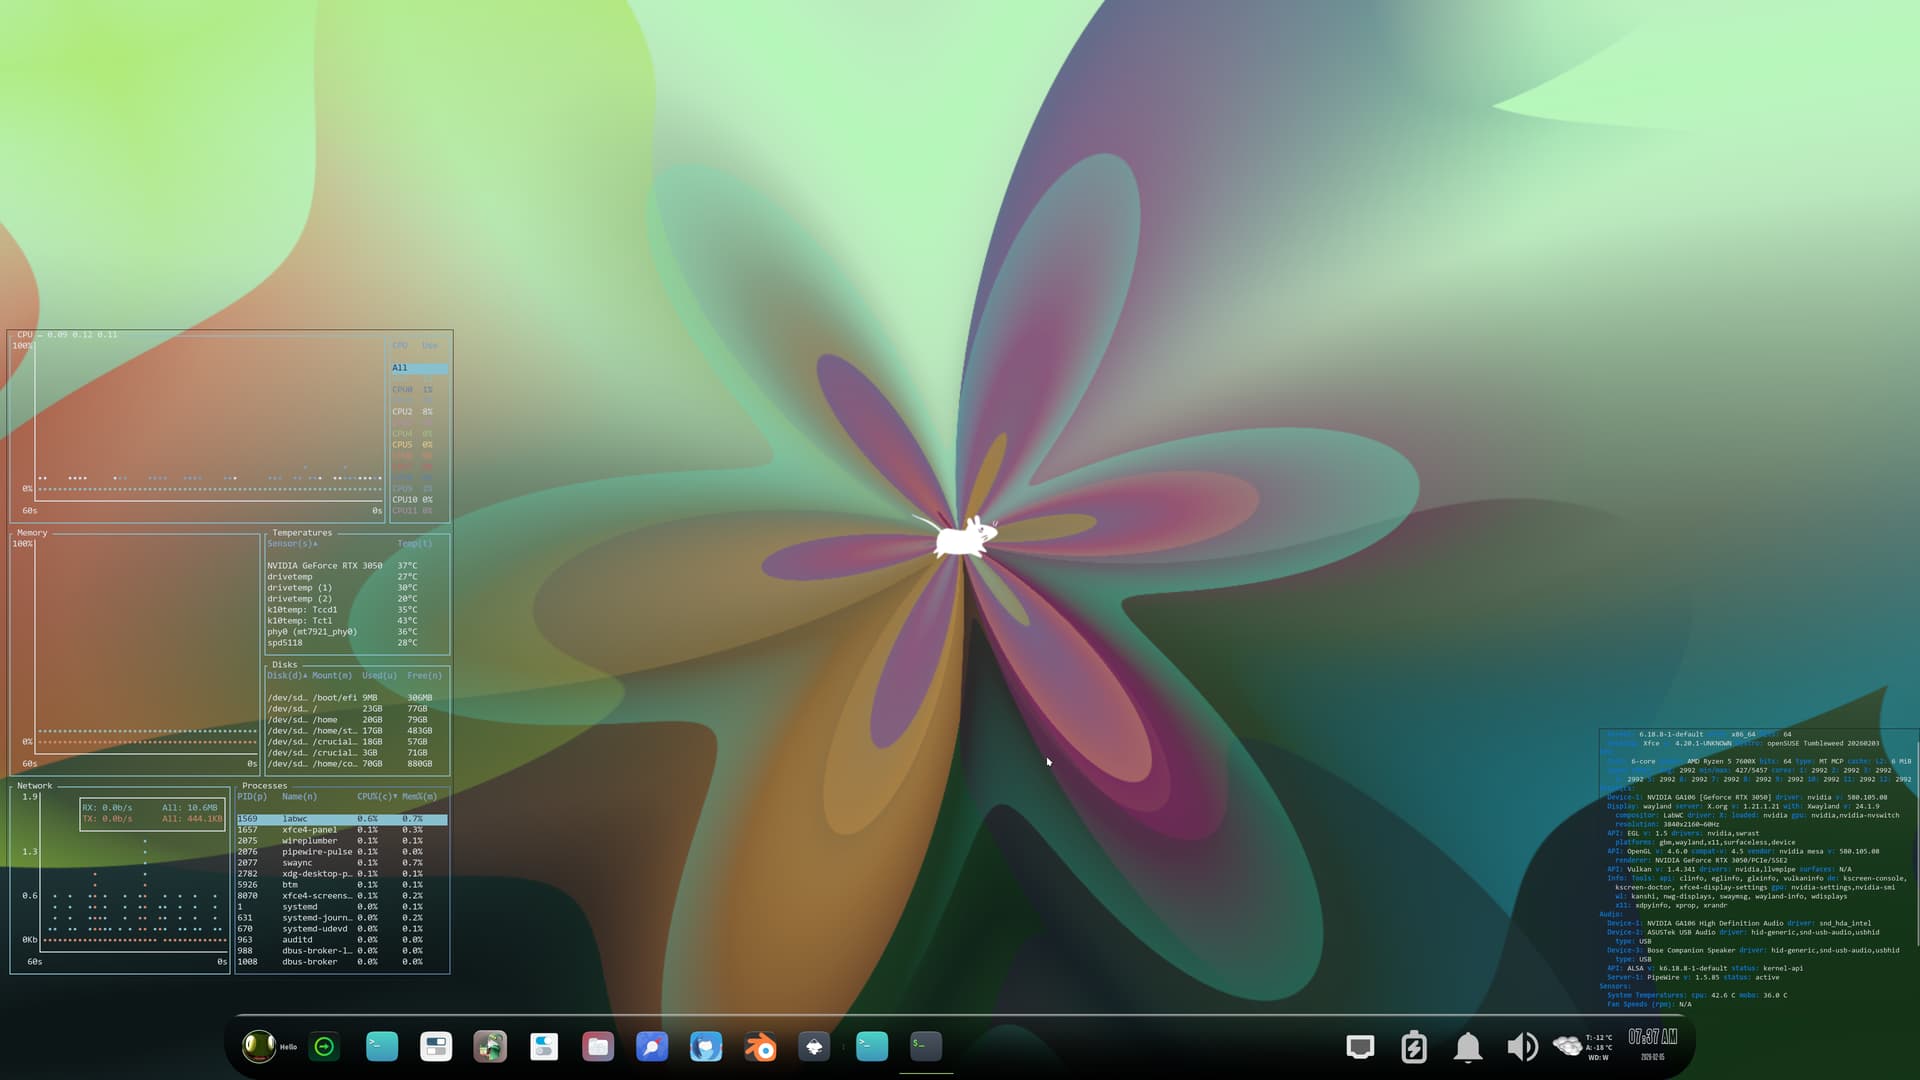Click the volume speaker tray icon
Screen dimensions: 1920x1080
[1521, 1047]
